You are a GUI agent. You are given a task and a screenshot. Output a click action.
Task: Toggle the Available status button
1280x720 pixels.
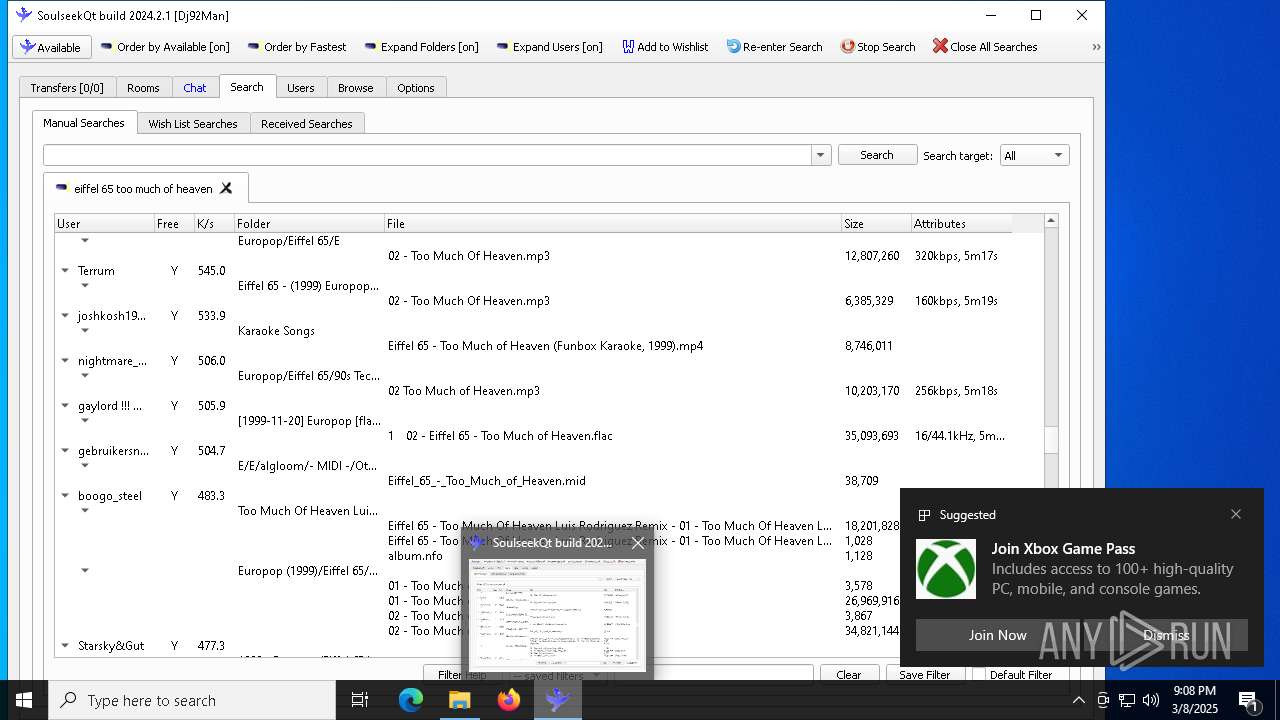[x=52, y=47]
